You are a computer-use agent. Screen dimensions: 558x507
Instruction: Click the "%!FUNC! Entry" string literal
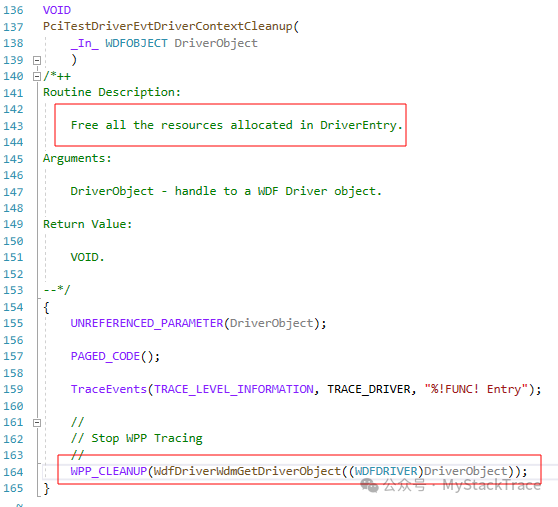476,389
